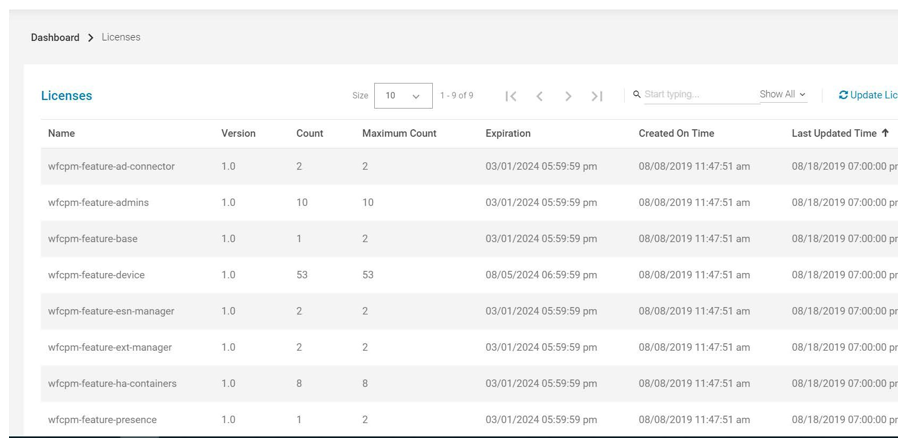The width and height of the screenshot is (922, 445).
Task: Open the page Size dropdown
Action: click(403, 96)
